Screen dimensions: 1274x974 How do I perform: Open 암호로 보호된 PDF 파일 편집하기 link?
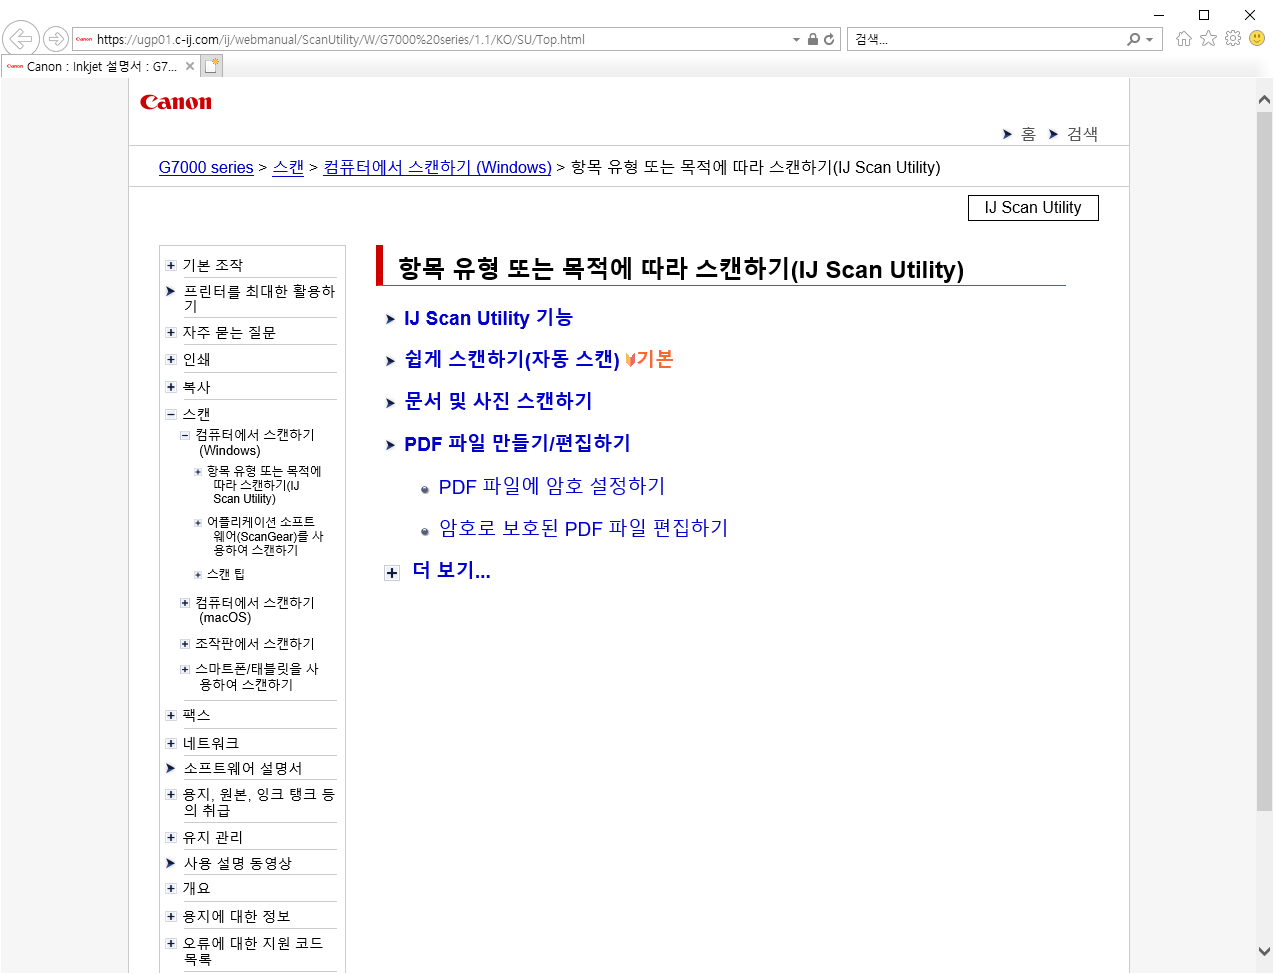click(x=583, y=528)
